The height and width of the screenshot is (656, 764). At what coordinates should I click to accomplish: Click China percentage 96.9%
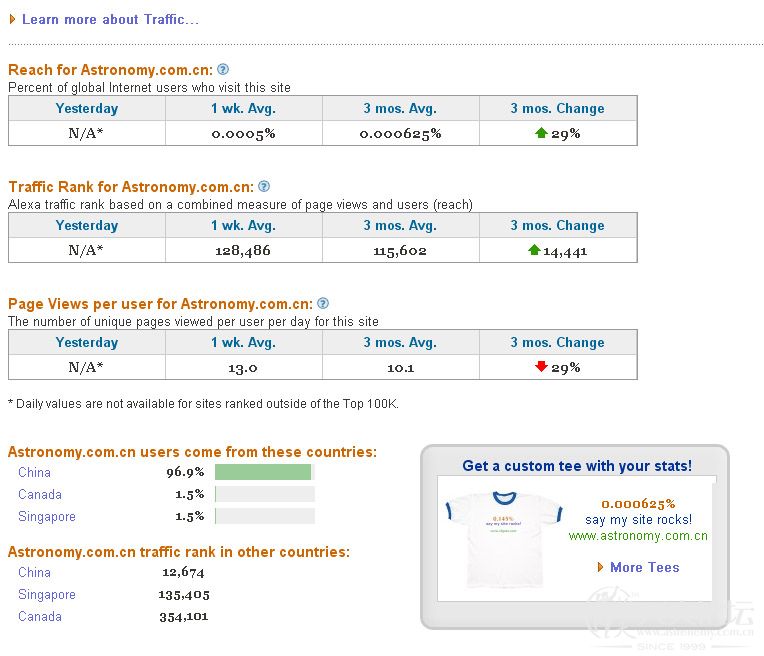(185, 472)
